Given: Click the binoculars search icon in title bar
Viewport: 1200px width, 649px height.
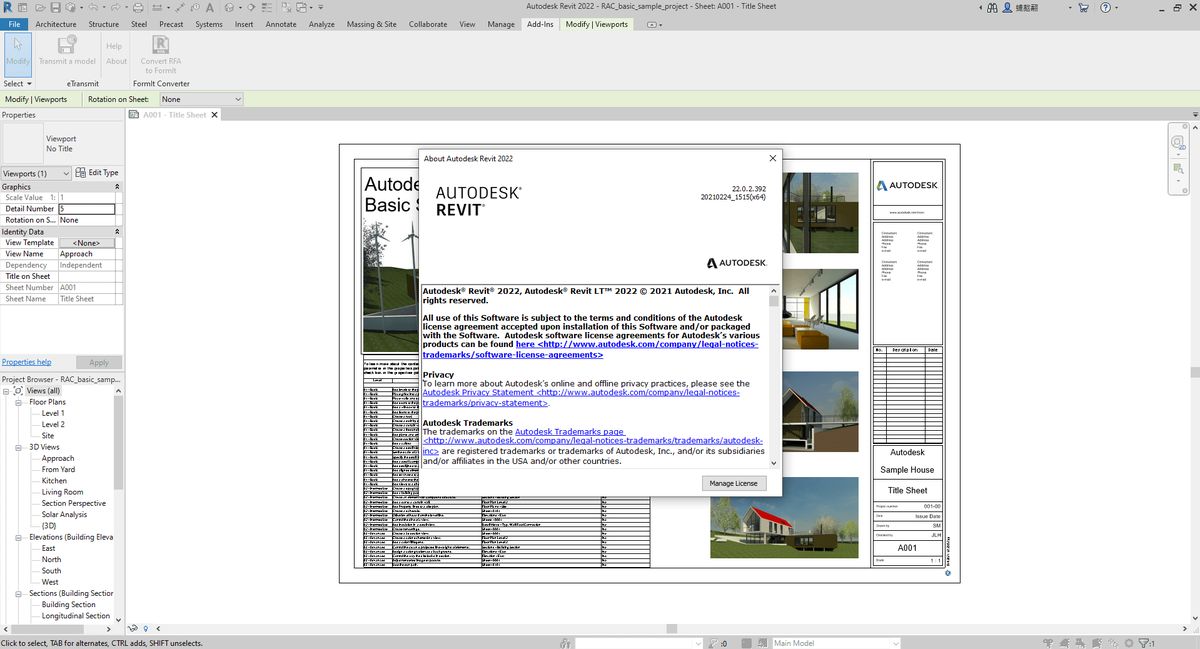Looking at the screenshot, I should (x=992, y=7).
